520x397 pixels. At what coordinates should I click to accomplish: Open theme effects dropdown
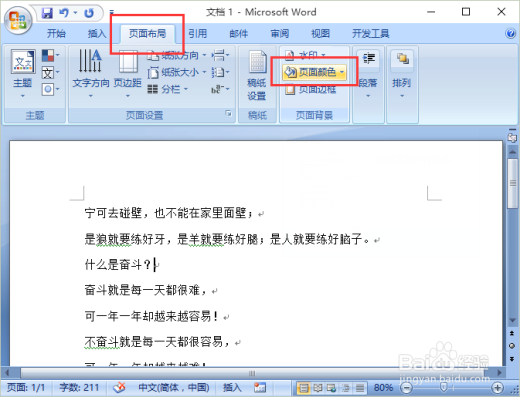point(50,89)
